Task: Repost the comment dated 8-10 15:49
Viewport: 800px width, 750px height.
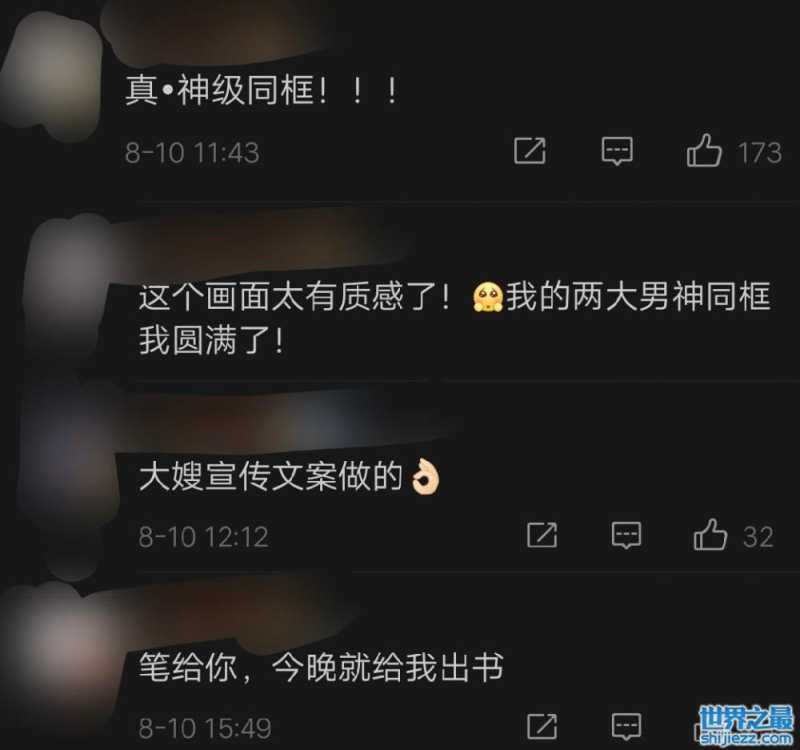Action: click(x=542, y=726)
